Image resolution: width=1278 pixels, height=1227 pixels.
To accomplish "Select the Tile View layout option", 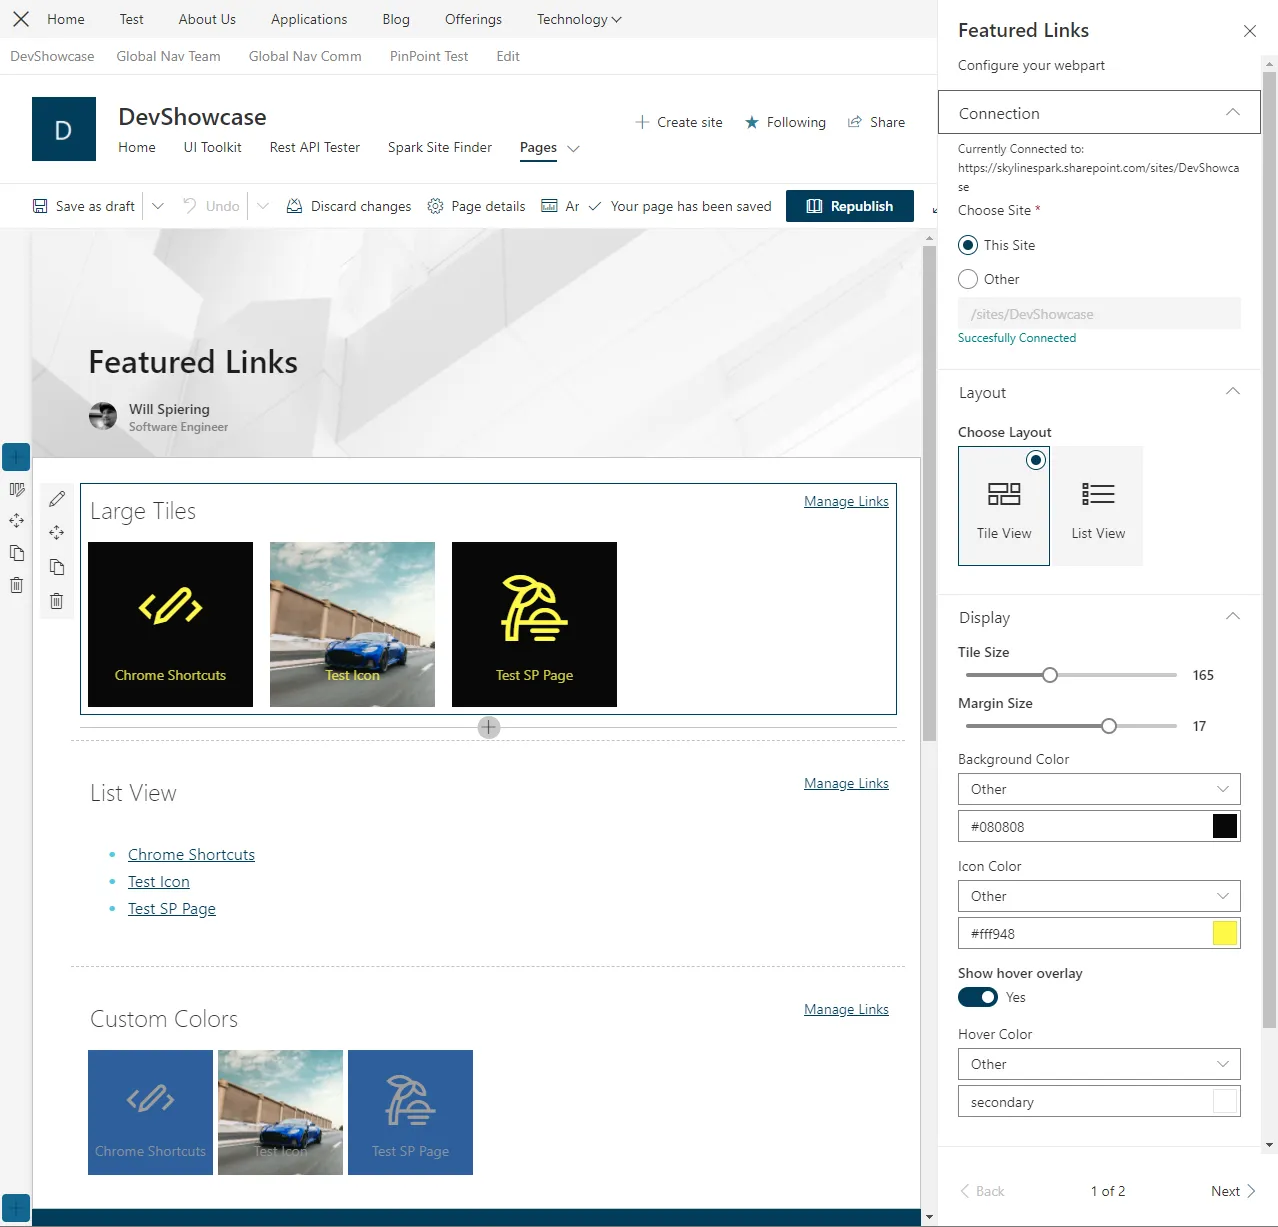I will tap(1004, 506).
